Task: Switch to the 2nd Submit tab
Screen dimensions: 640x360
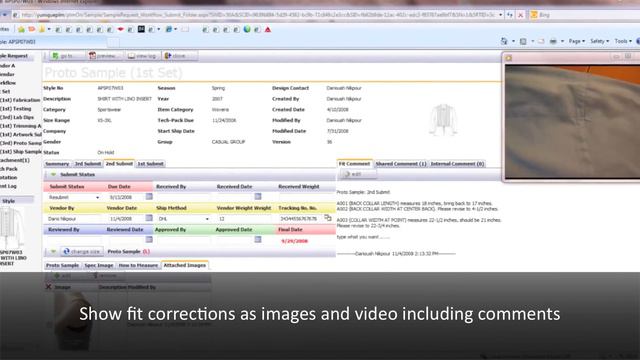Action: [119, 163]
